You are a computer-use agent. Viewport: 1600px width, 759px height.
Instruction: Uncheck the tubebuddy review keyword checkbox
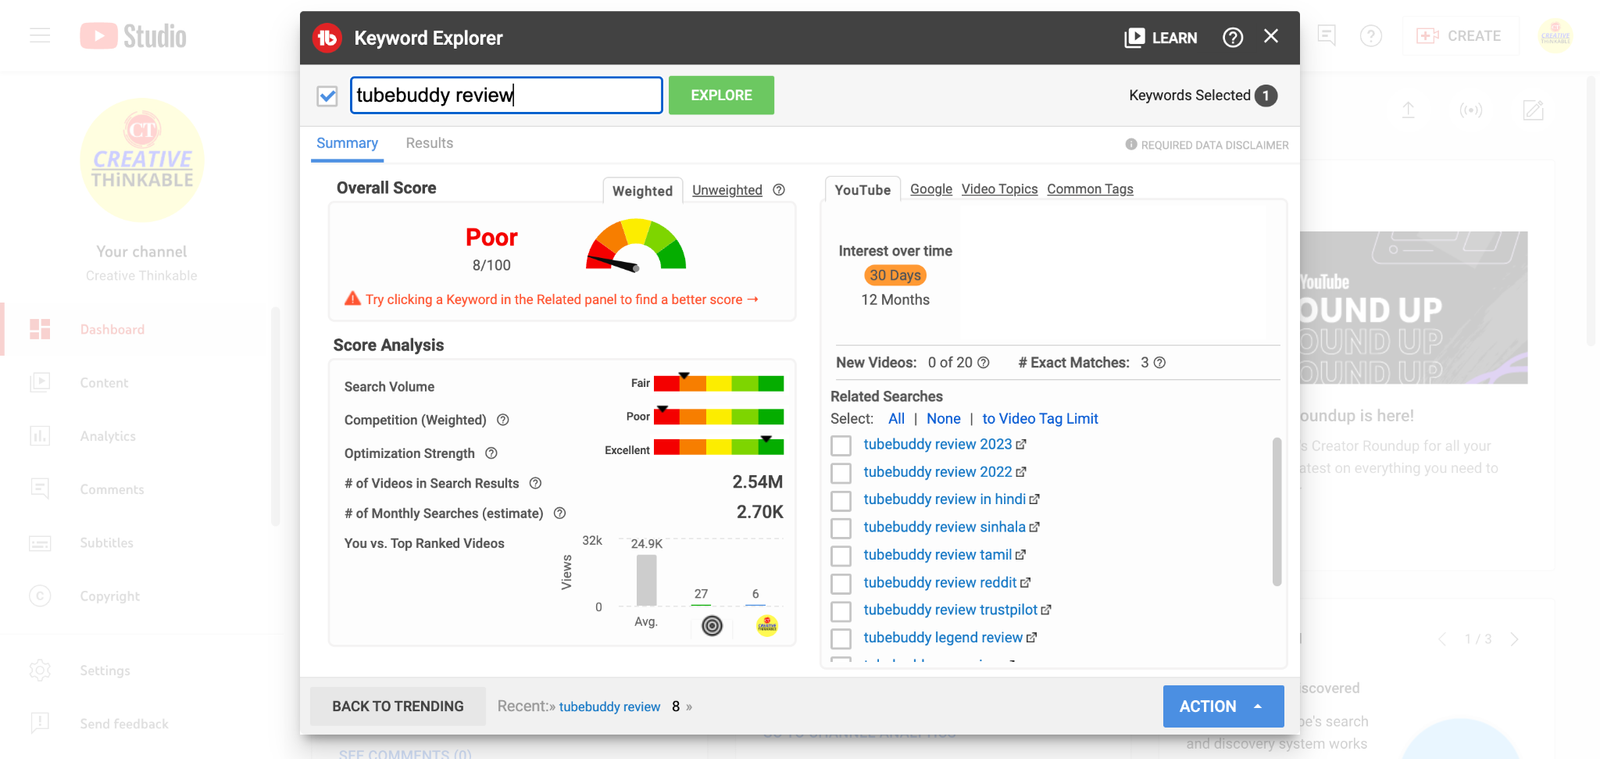327,96
